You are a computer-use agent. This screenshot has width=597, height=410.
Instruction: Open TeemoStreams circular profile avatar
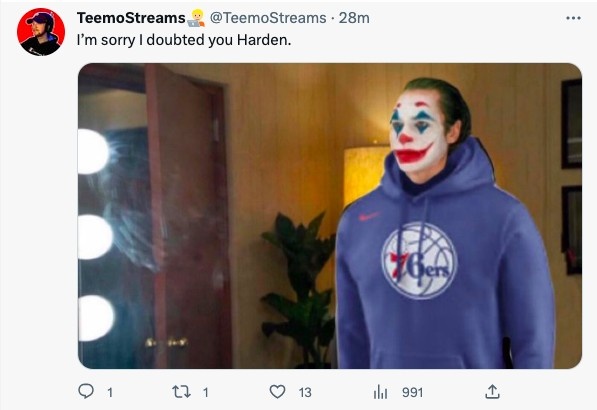(41, 32)
